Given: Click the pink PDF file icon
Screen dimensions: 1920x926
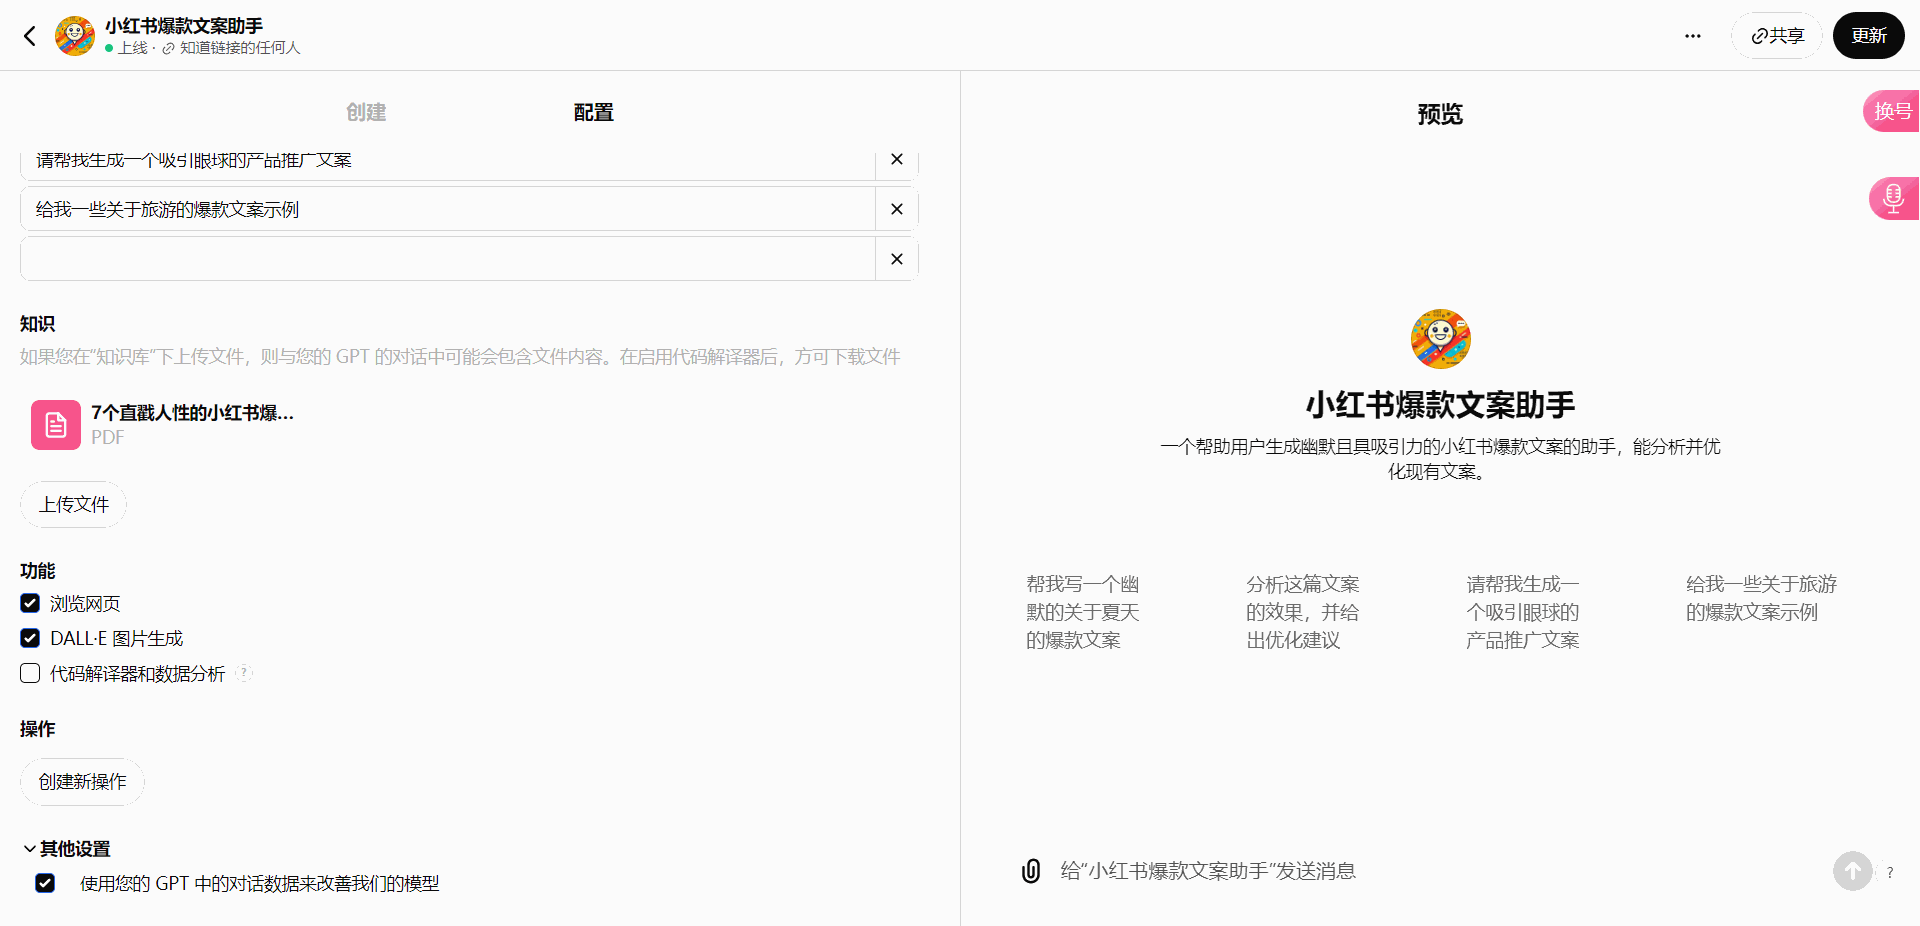Looking at the screenshot, I should (56, 425).
